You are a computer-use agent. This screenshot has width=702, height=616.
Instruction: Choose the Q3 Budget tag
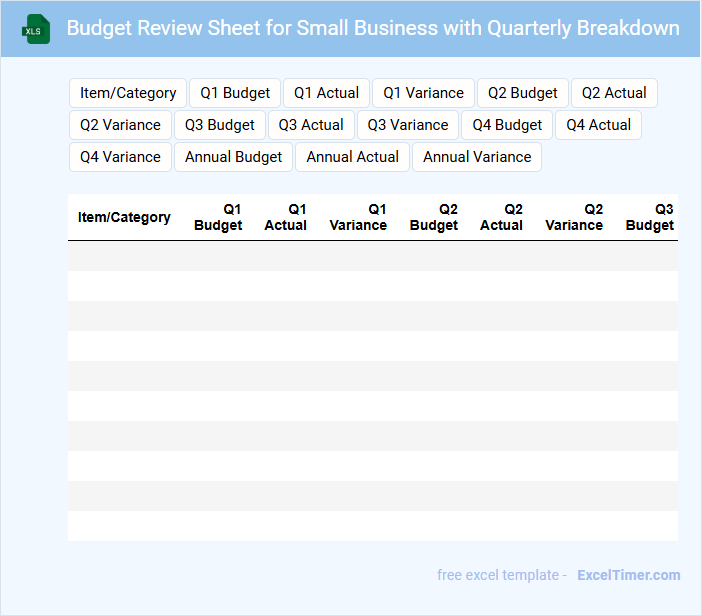pyautogui.click(x=220, y=125)
